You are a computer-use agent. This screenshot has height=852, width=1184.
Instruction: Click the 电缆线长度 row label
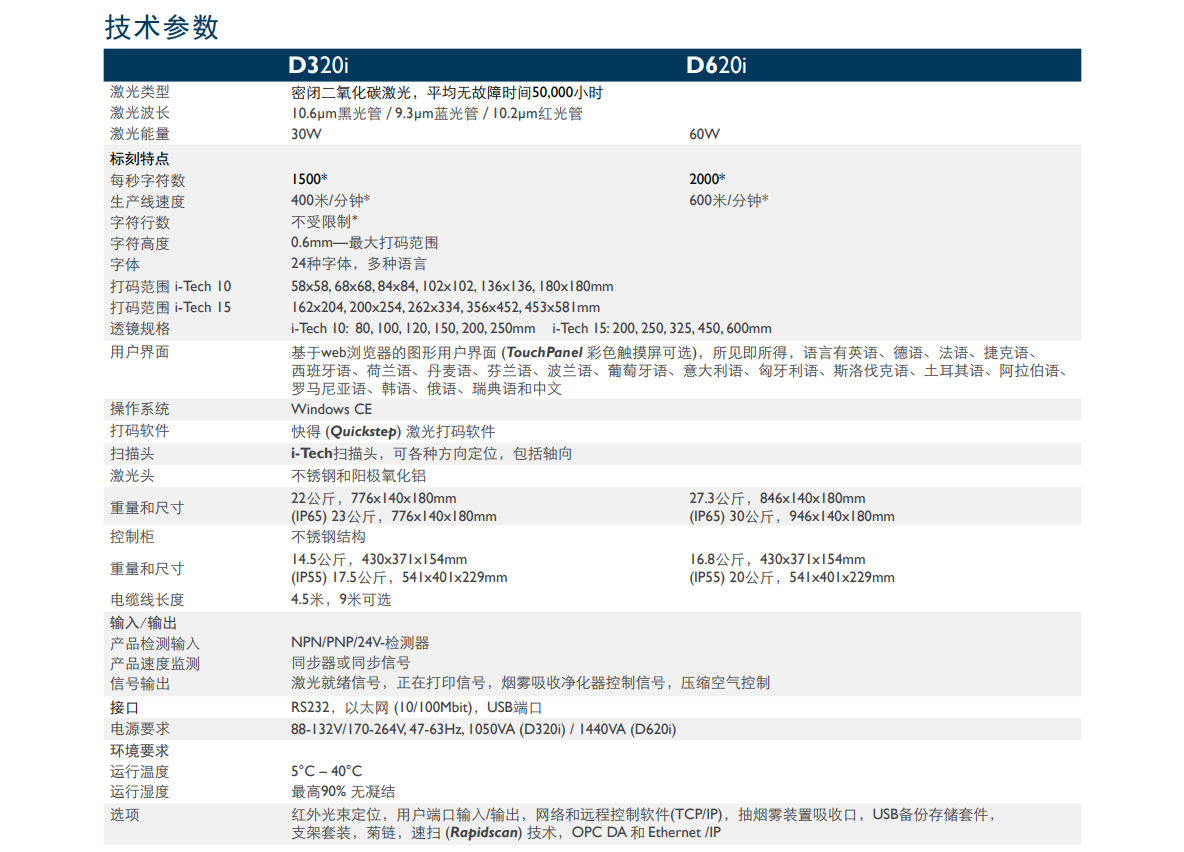coord(147,600)
